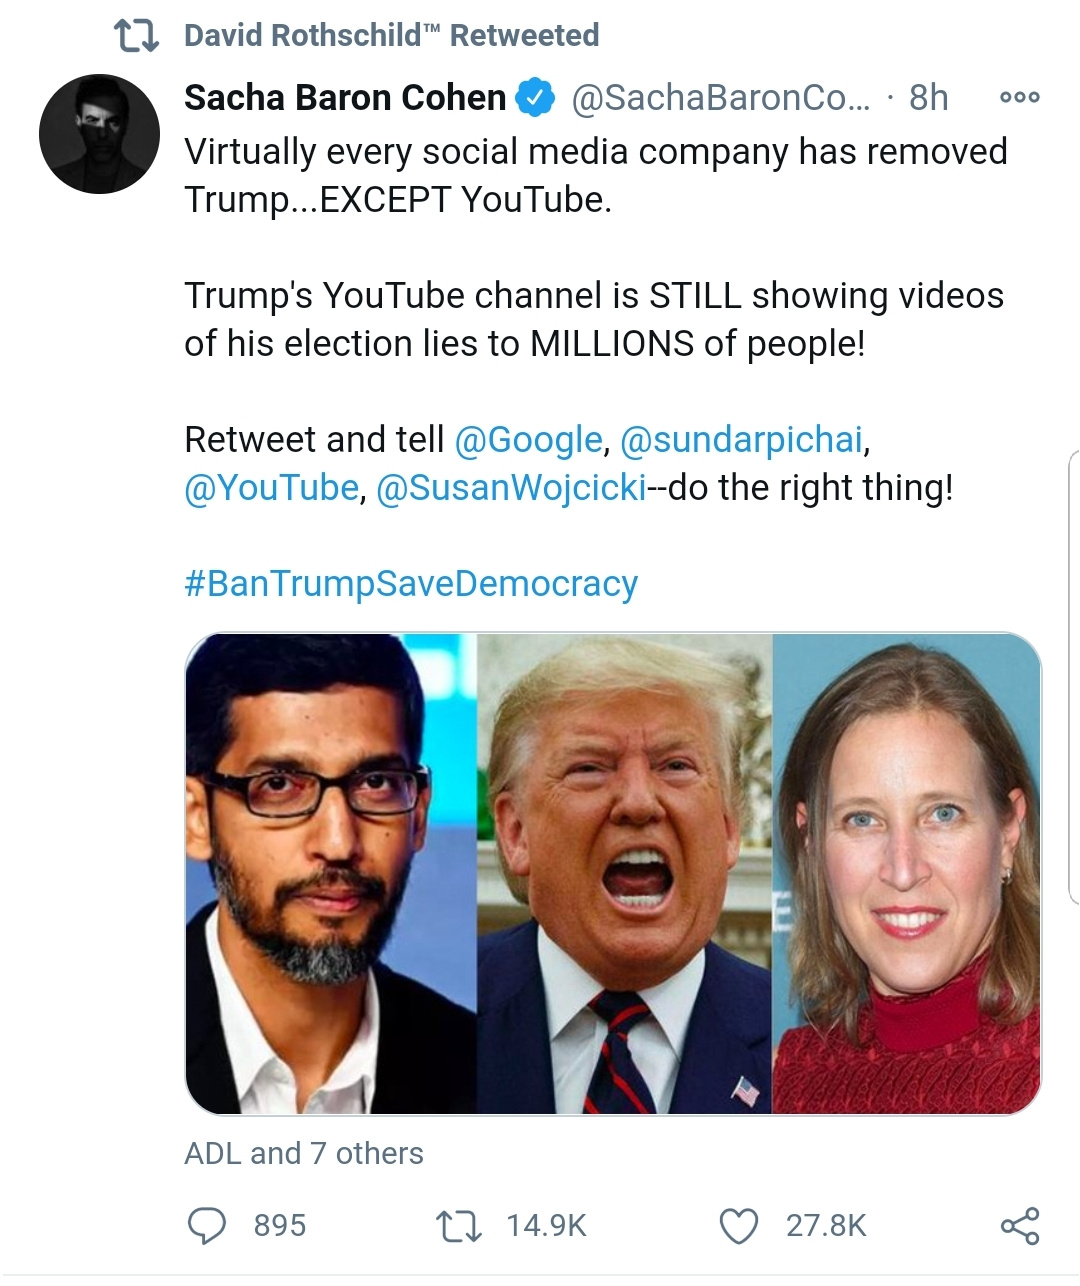The width and height of the screenshot is (1080, 1286).
Task: Open the middle photo of shouting man
Action: tap(624, 873)
